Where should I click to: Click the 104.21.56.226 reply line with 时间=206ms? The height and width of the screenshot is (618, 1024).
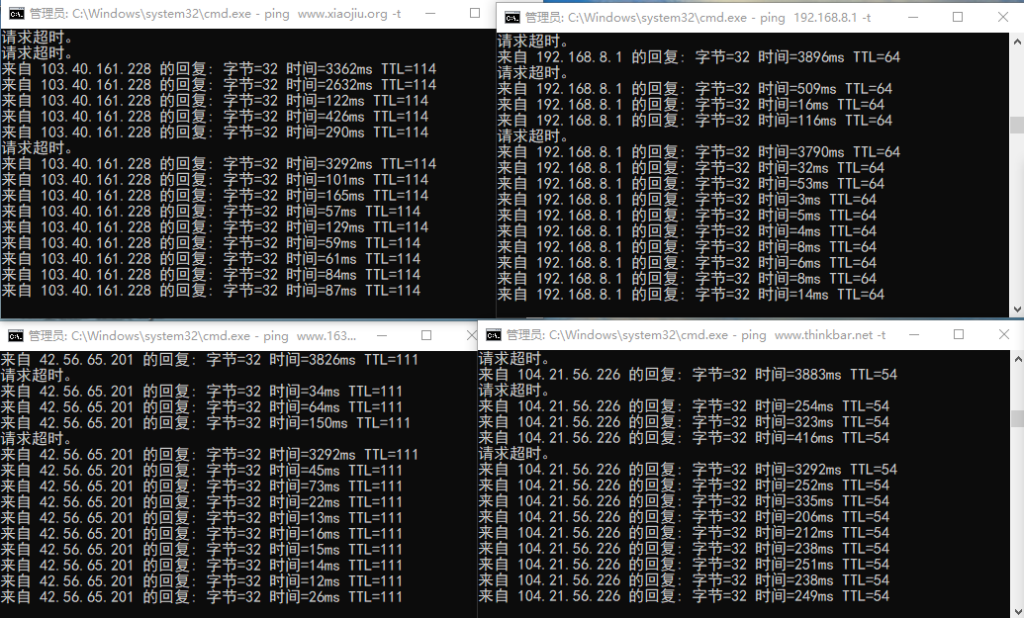pyautogui.click(x=684, y=517)
